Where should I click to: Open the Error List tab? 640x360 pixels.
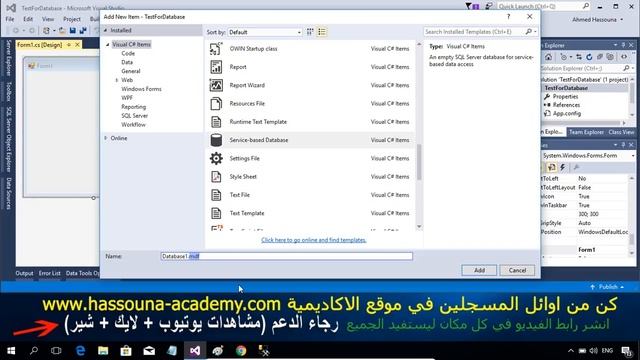(49, 273)
